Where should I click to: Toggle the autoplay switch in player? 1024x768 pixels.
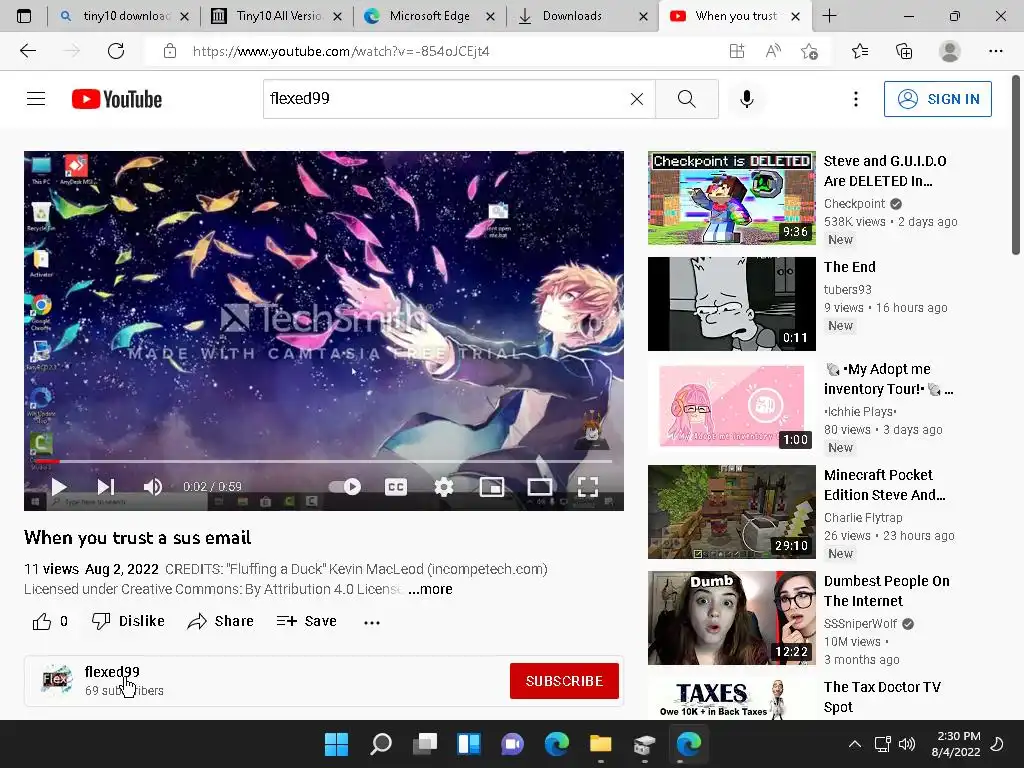[x=345, y=487]
